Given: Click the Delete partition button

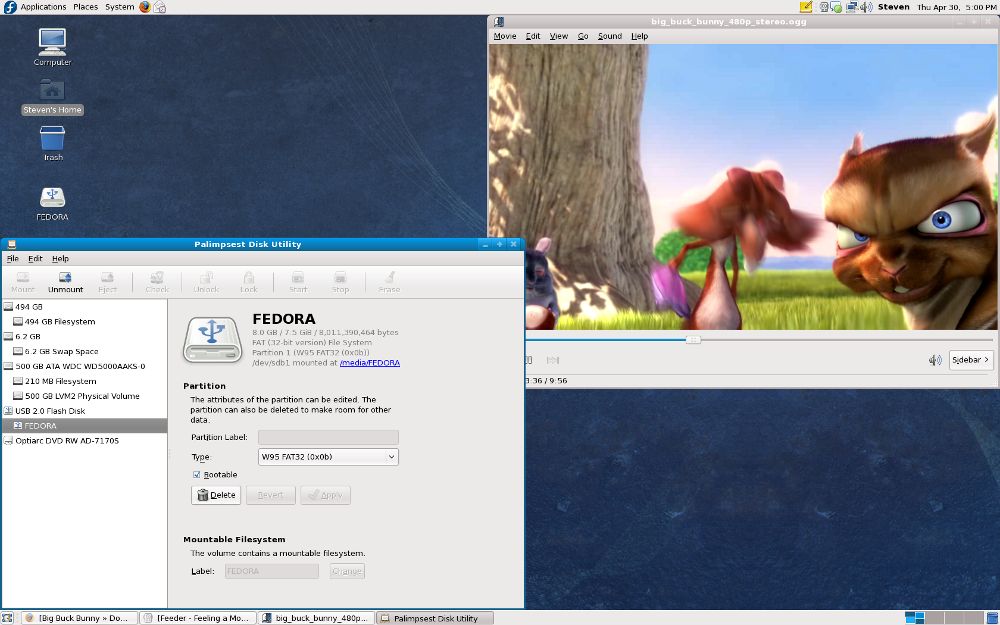Looking at the screenshot, I should (216, 495).
